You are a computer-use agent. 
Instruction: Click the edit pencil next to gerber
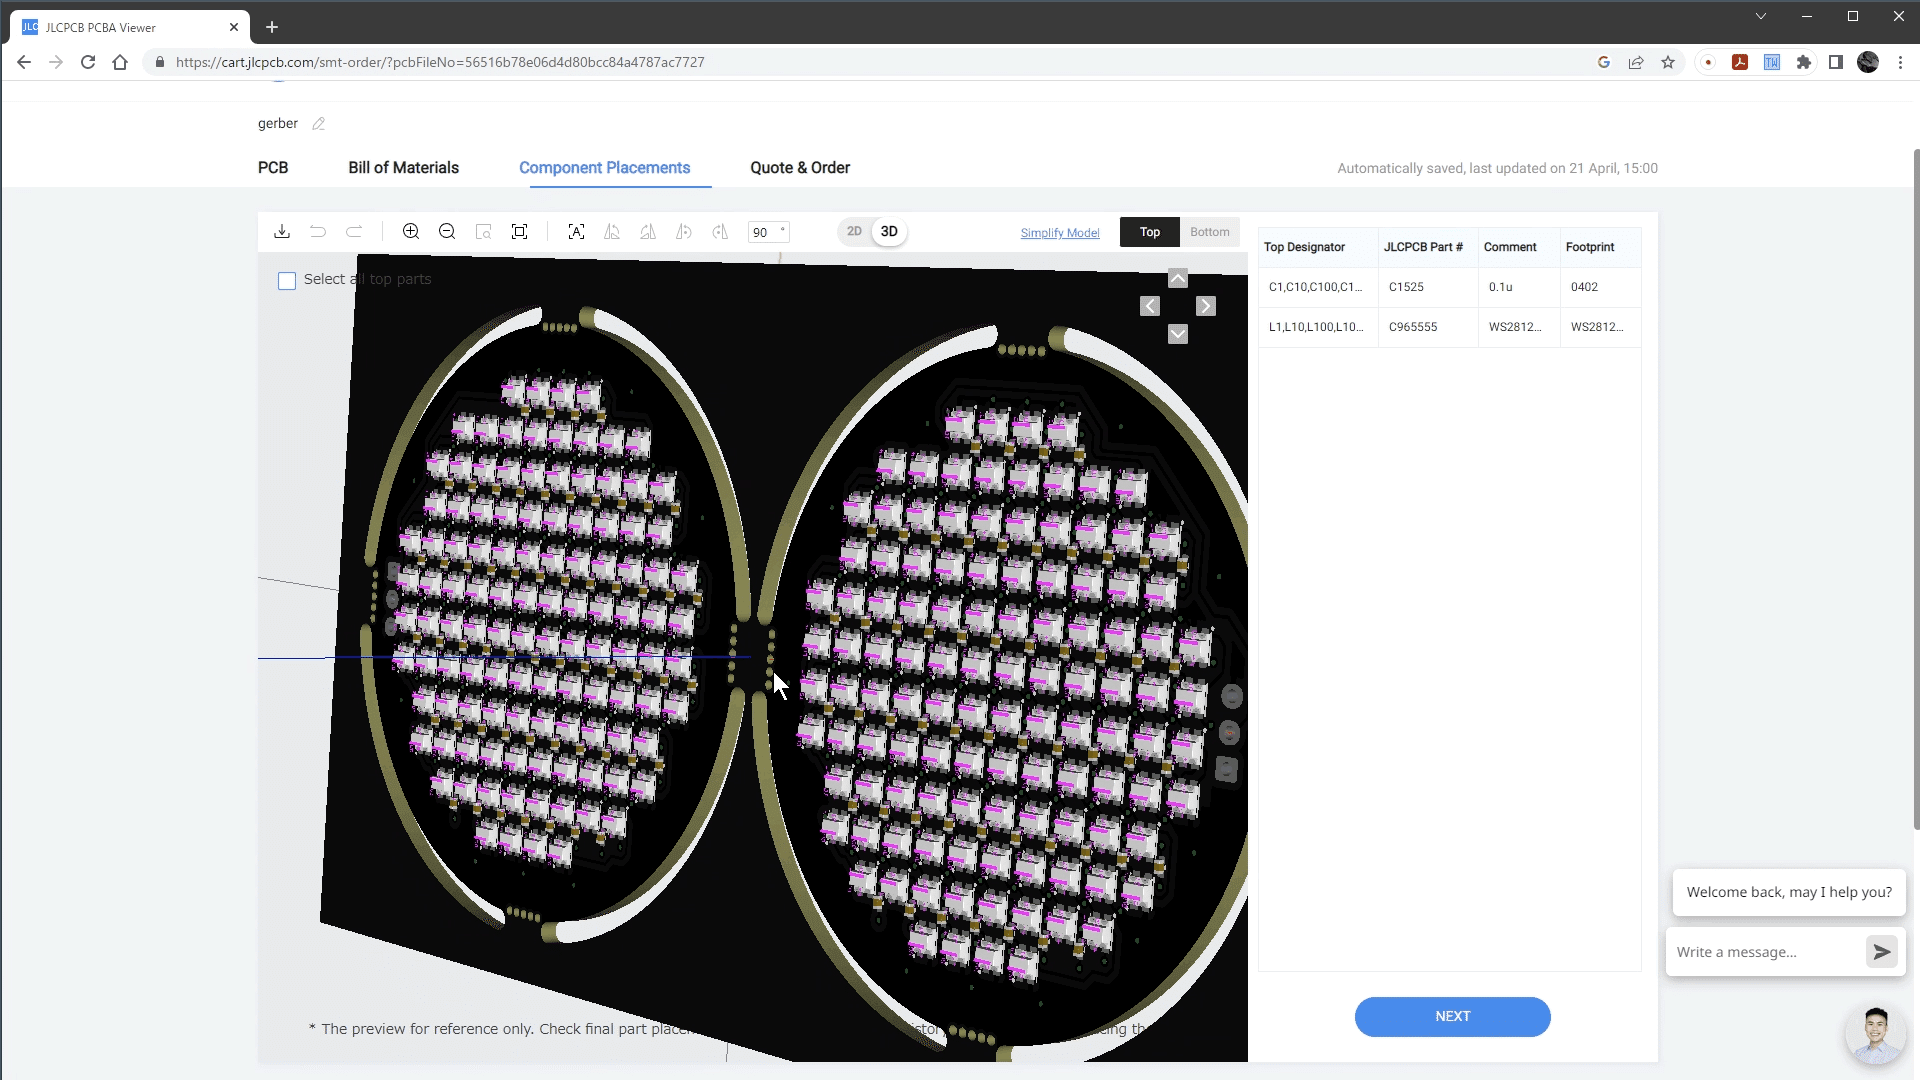click(x=319, y=124)
